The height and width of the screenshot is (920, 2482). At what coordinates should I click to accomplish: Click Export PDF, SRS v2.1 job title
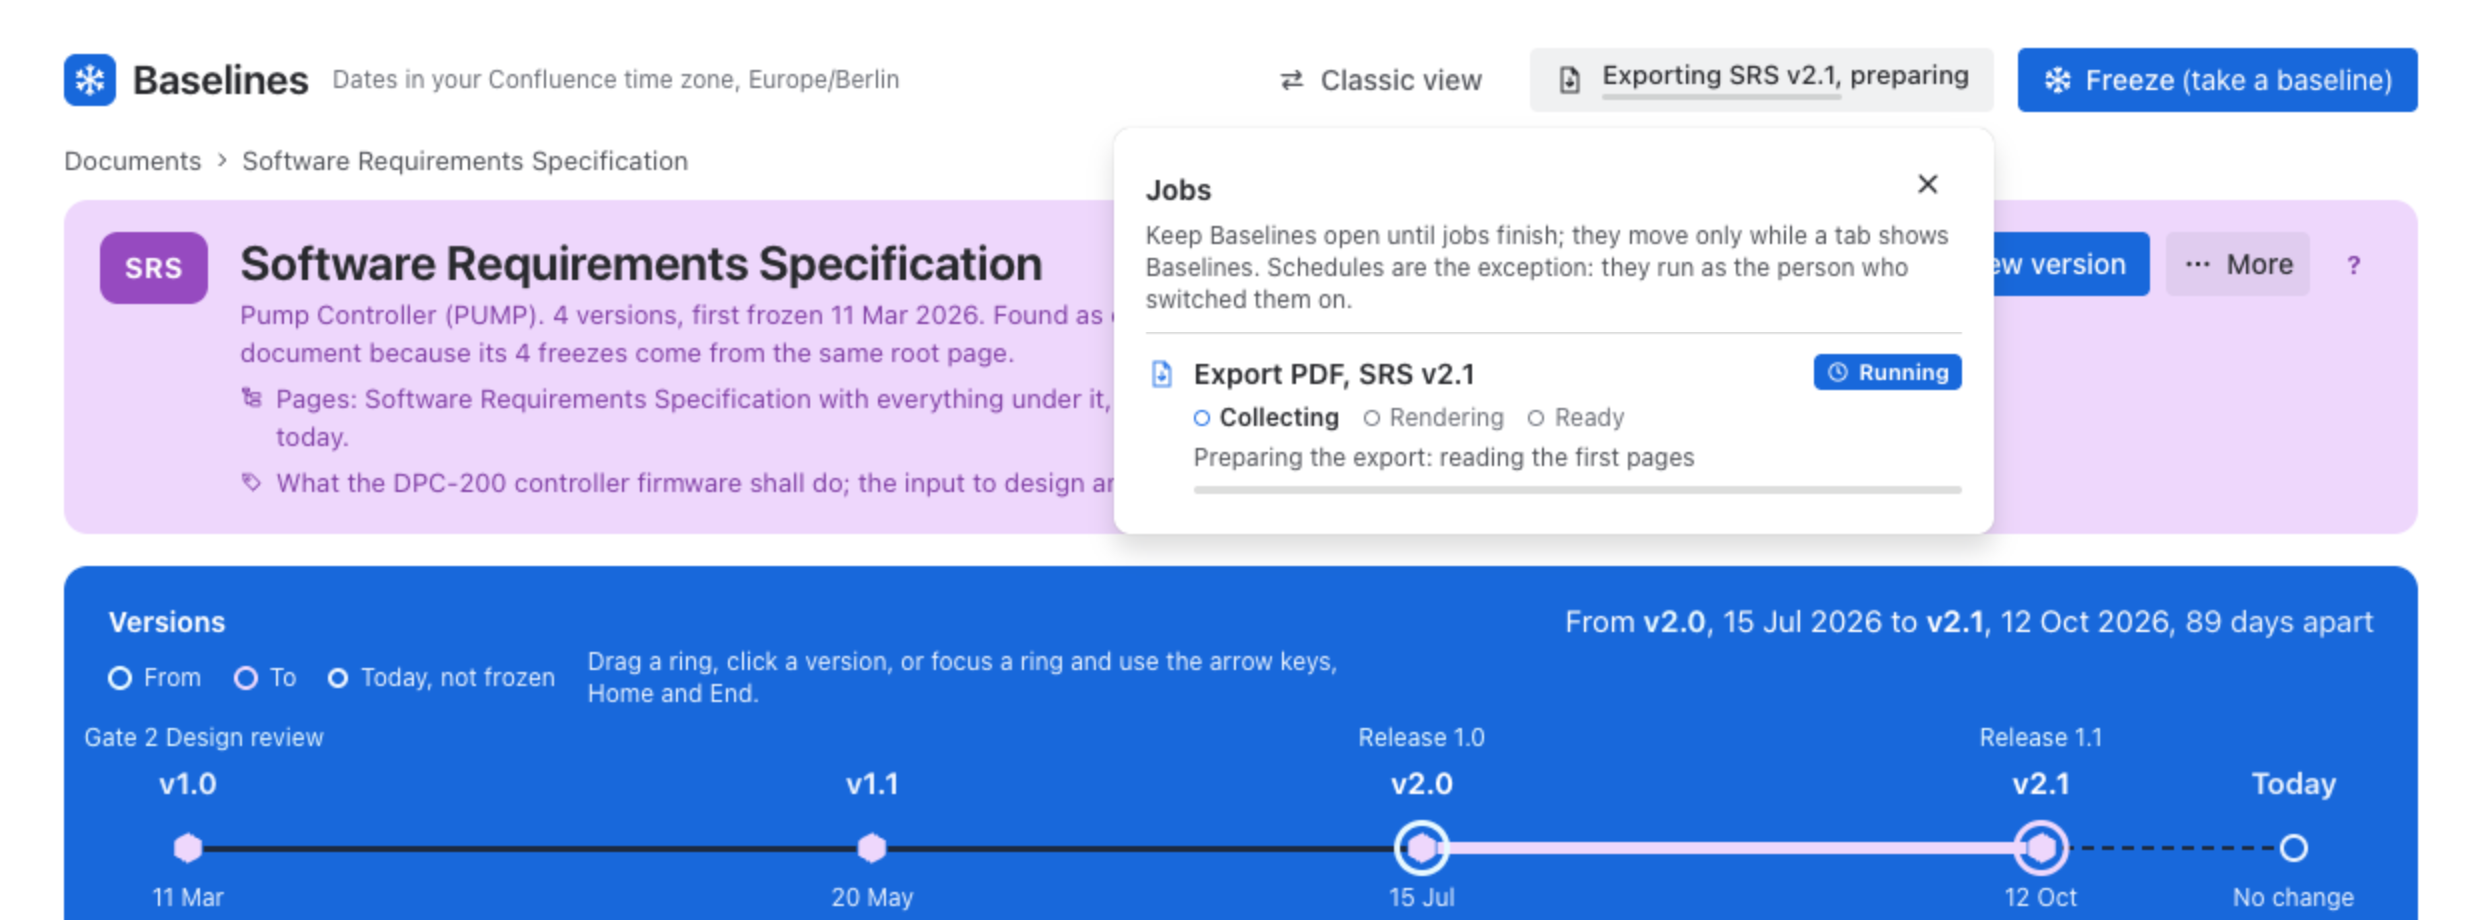coord(1334,374)
